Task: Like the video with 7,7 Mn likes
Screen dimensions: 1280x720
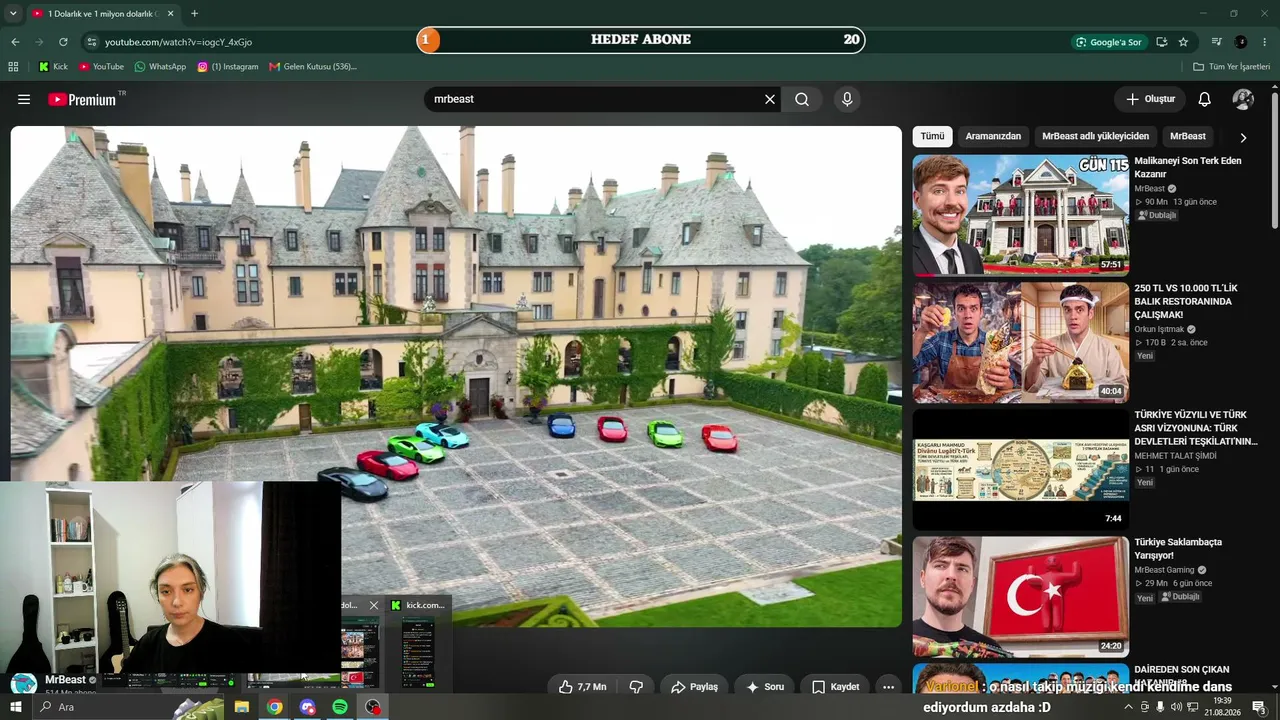Action: 582,687
